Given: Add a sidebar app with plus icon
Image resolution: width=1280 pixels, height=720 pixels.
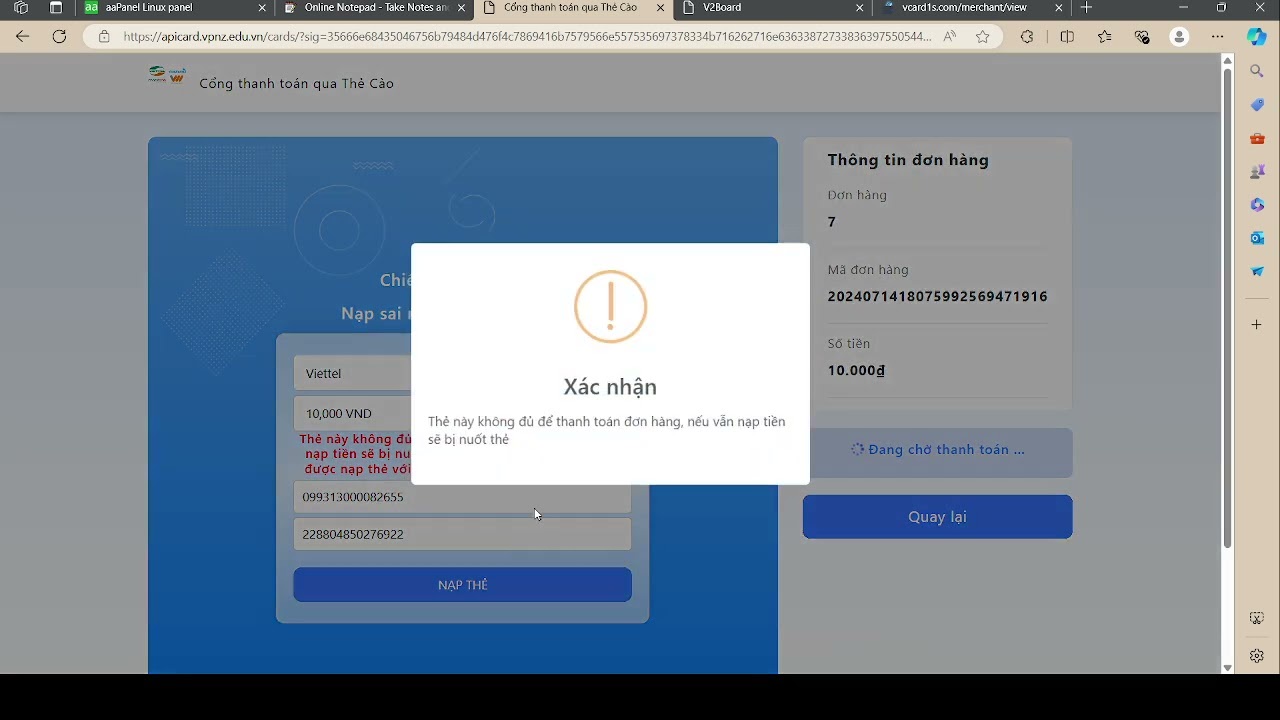Looking at the screenshot, I should tap(1257, 325).
